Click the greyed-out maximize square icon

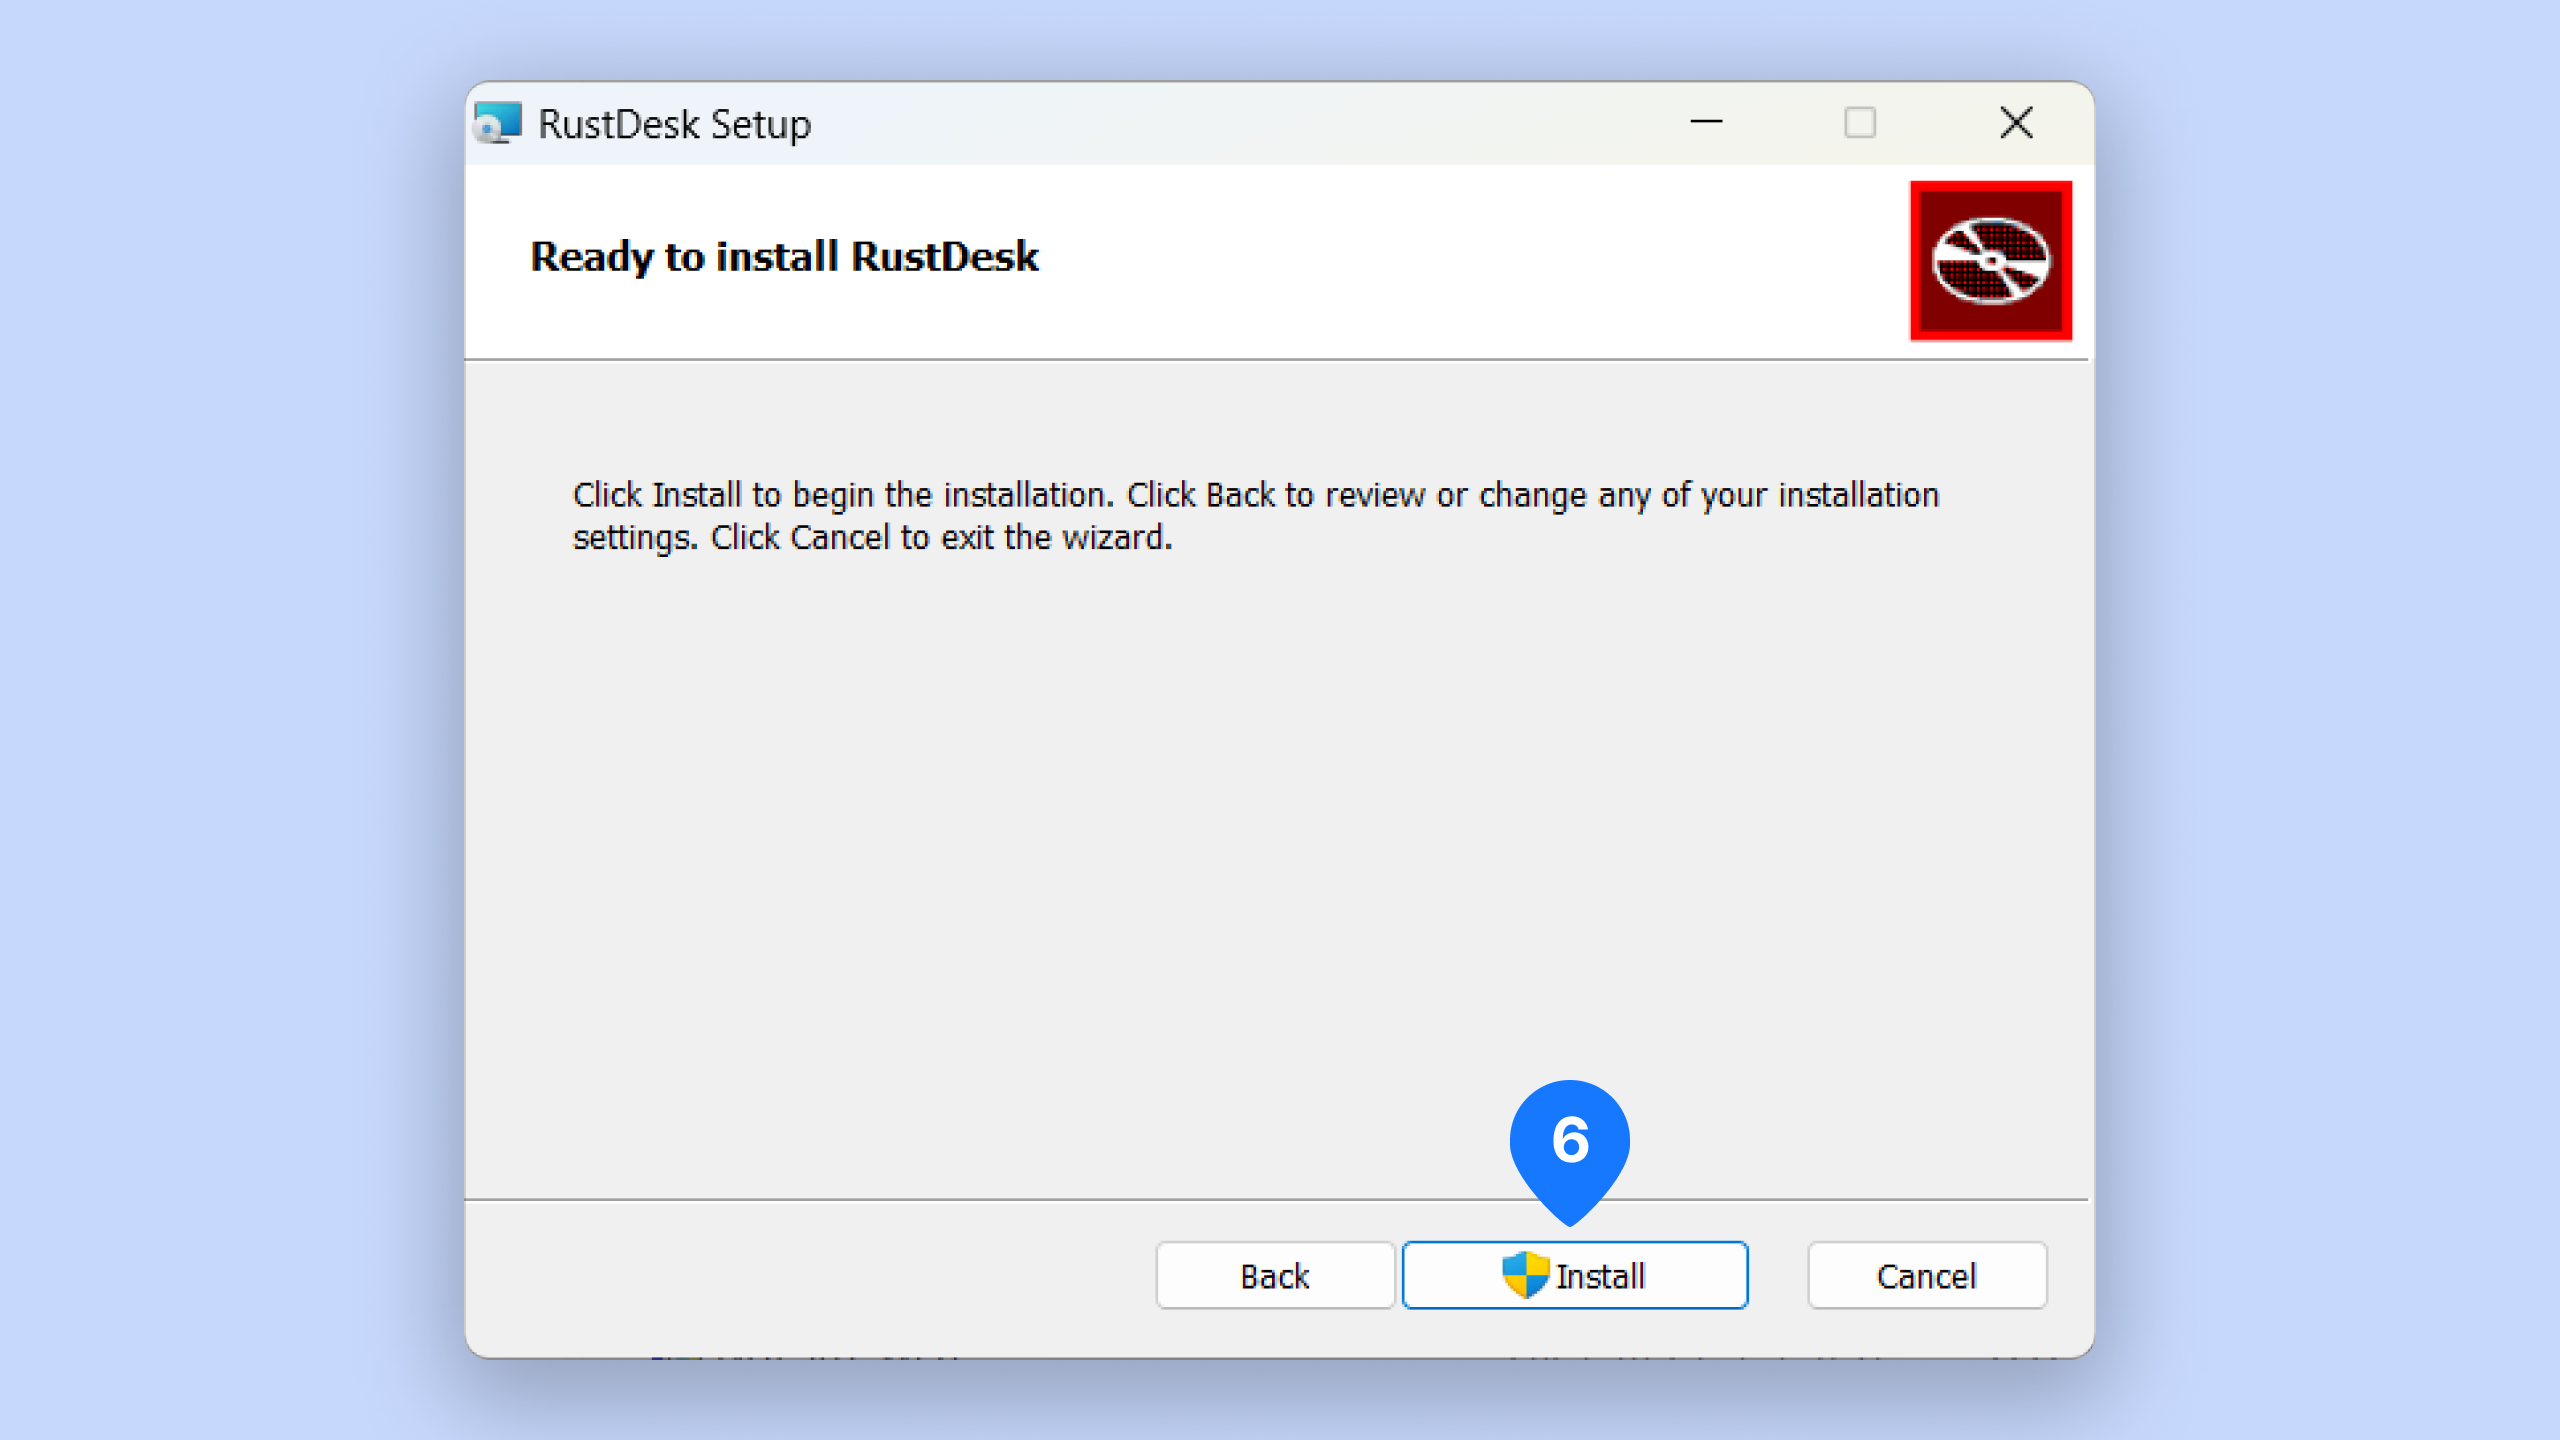coord(1859,123)
